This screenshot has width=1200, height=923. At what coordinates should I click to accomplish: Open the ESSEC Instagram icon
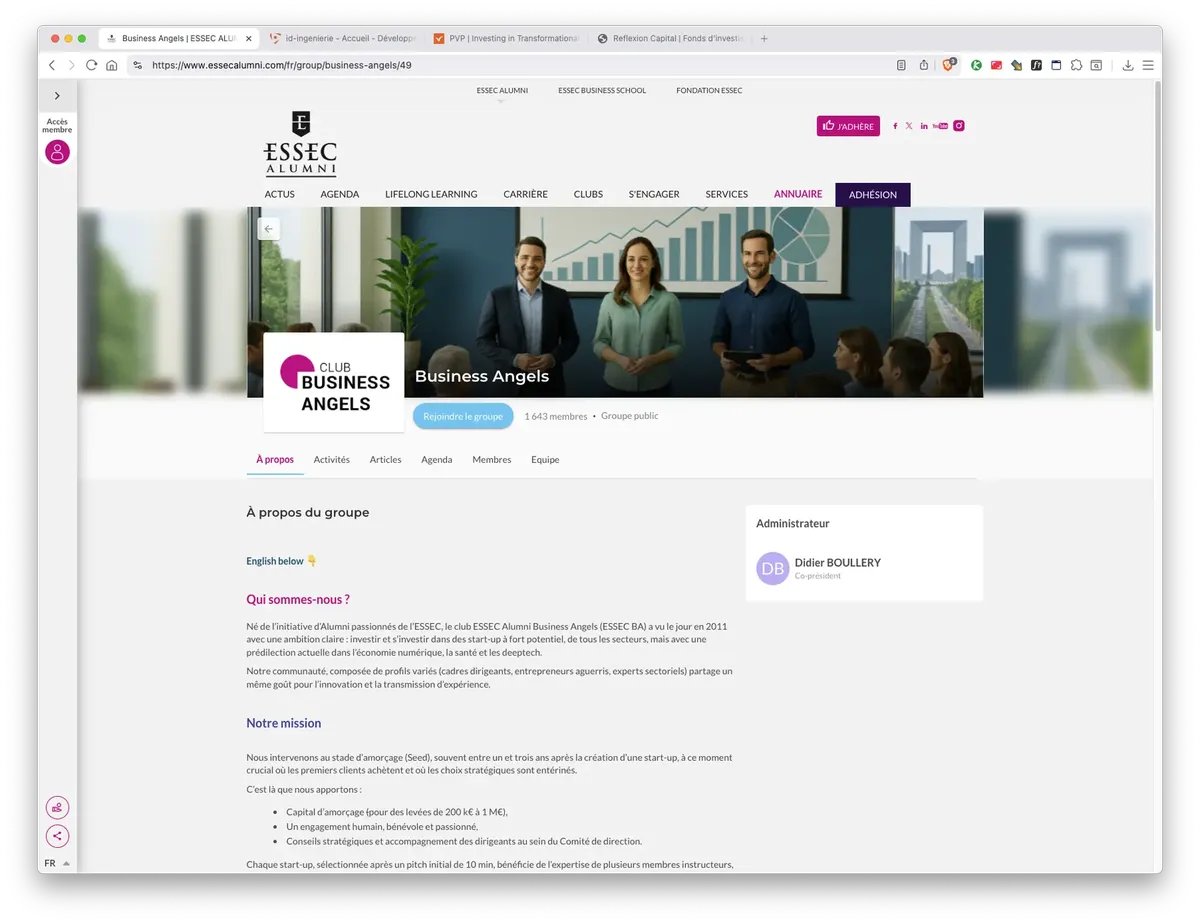coord(959,126)
